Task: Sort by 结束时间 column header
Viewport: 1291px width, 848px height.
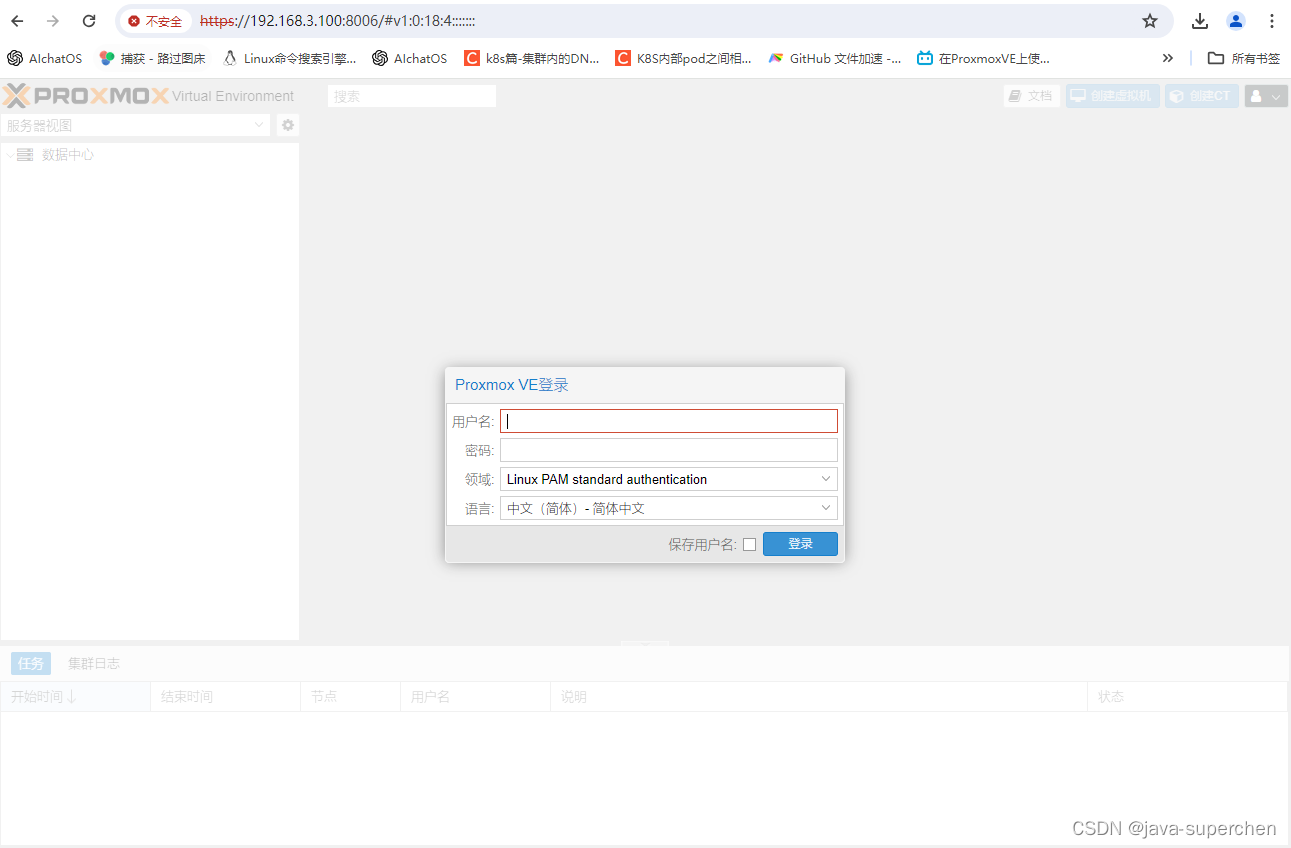Action: pos(225,697)
